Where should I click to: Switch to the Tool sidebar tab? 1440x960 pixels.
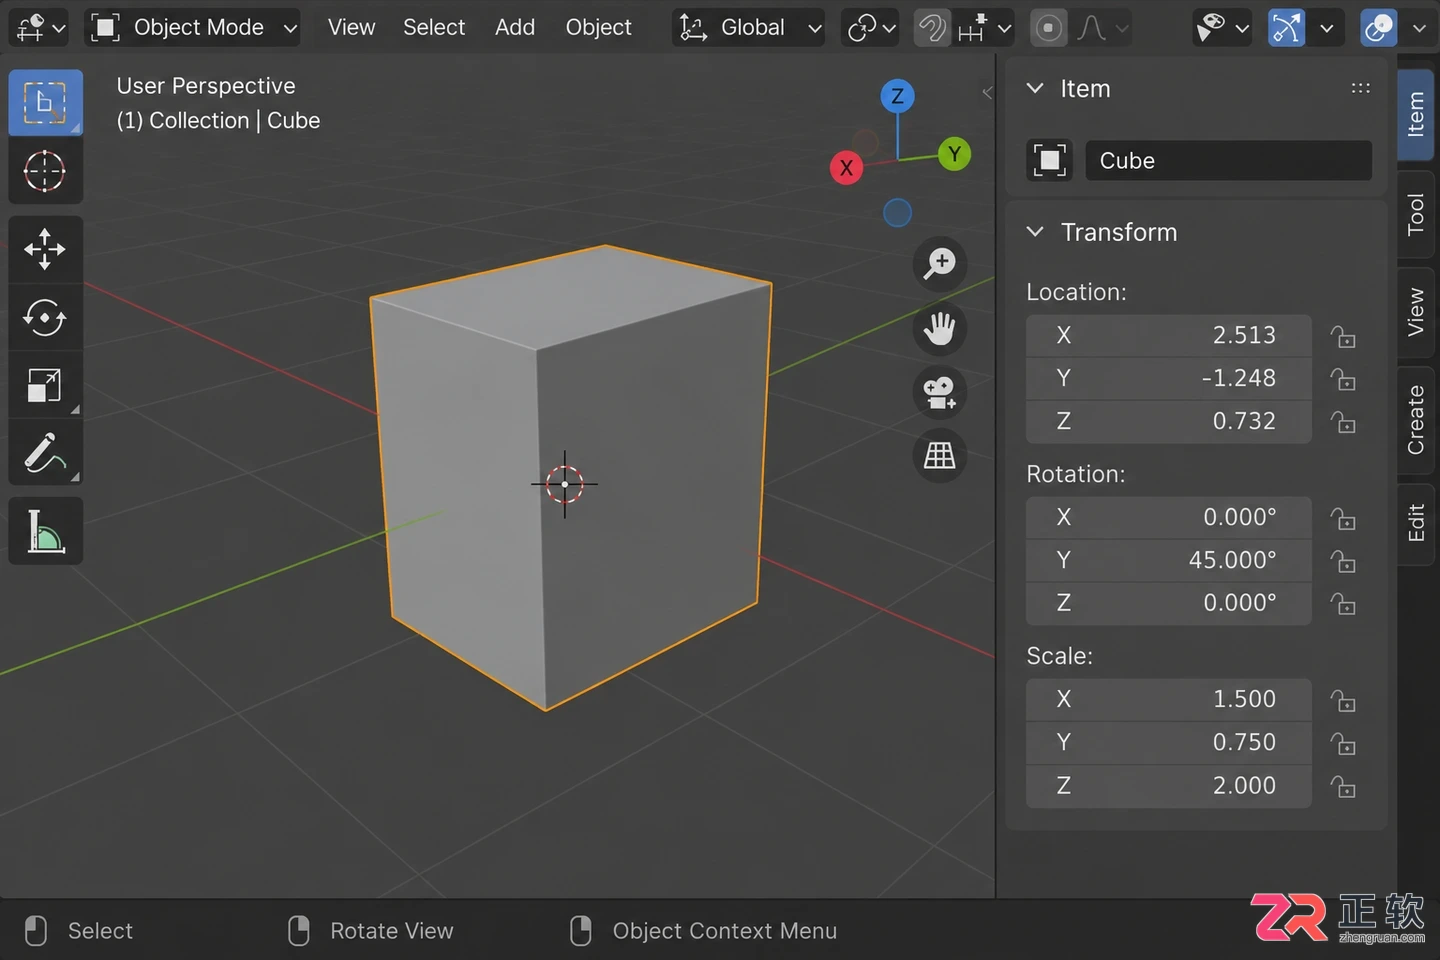pos(1416,214)
